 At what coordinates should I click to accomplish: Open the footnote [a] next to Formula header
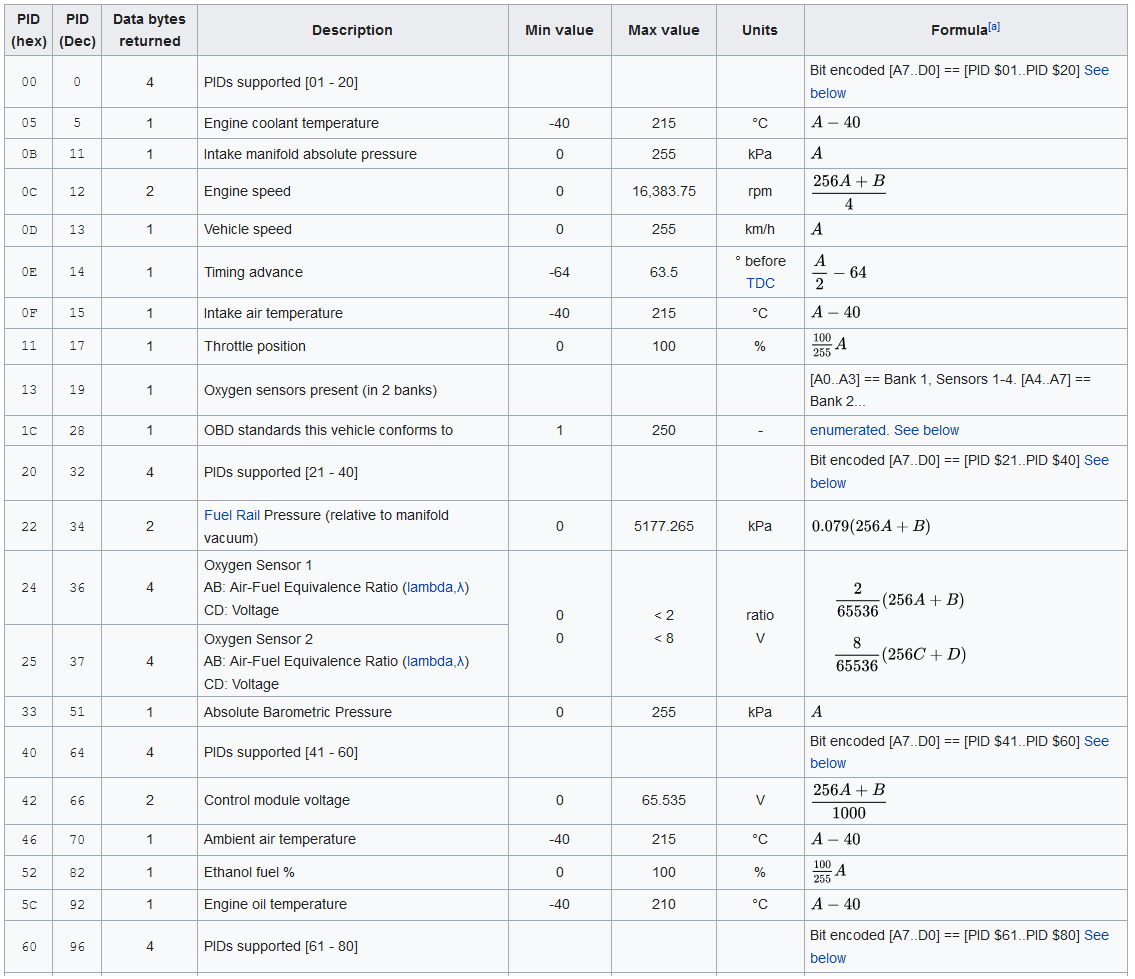(x=995, y=27)
